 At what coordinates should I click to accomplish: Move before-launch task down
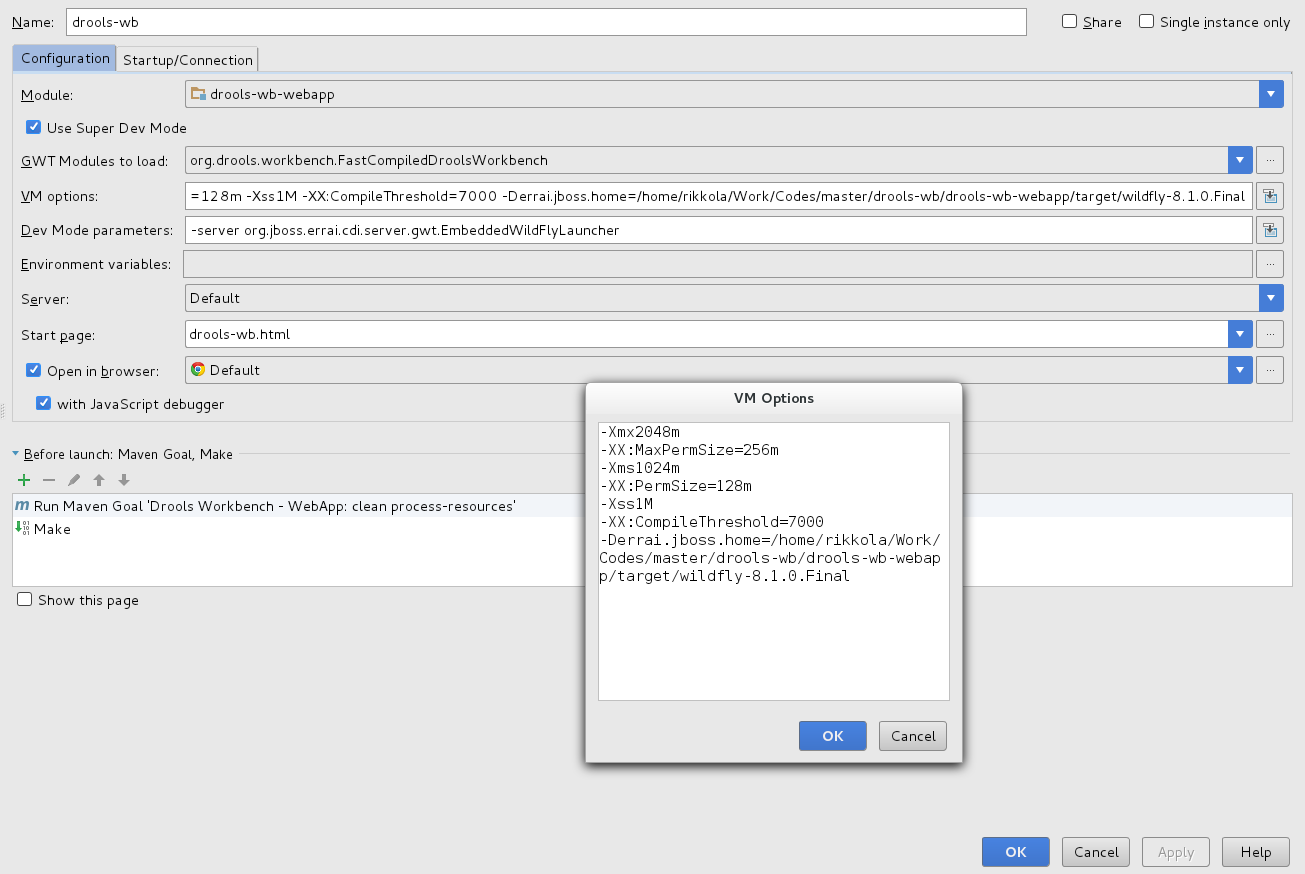tap(124, 480)
